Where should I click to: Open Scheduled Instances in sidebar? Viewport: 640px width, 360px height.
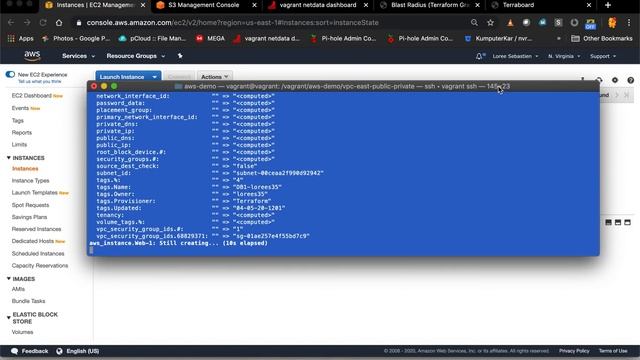point(38,253)
